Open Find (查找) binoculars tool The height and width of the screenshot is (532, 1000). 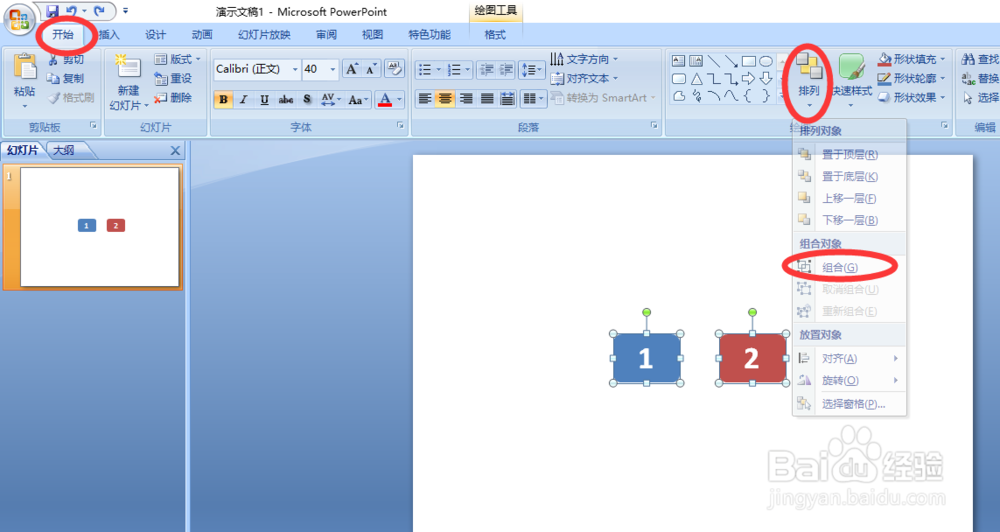[980, 59]
